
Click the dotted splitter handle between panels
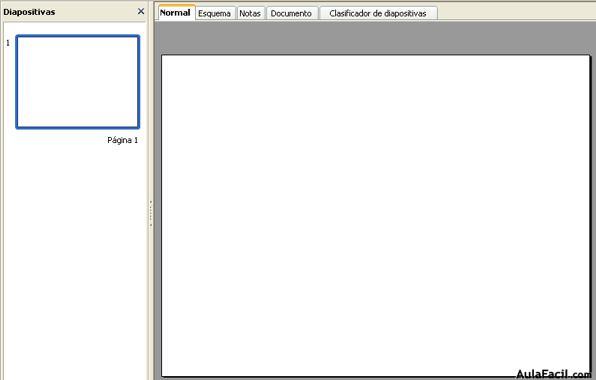pos(151,213)
